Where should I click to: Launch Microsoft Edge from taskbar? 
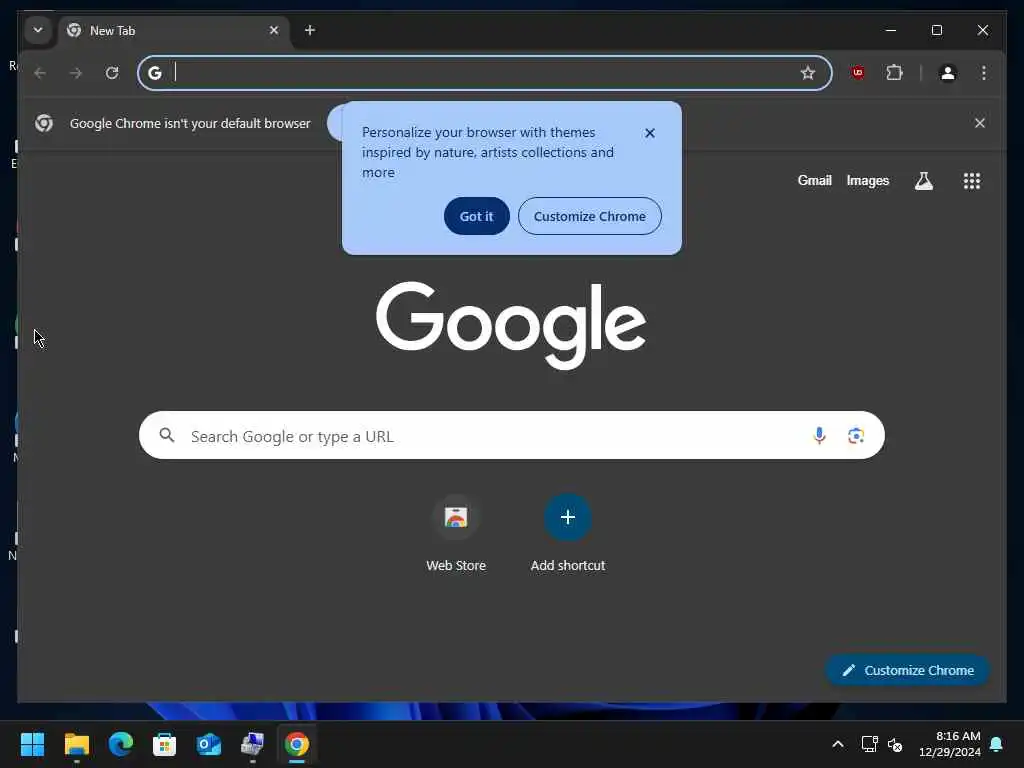[x=121, y=744]
